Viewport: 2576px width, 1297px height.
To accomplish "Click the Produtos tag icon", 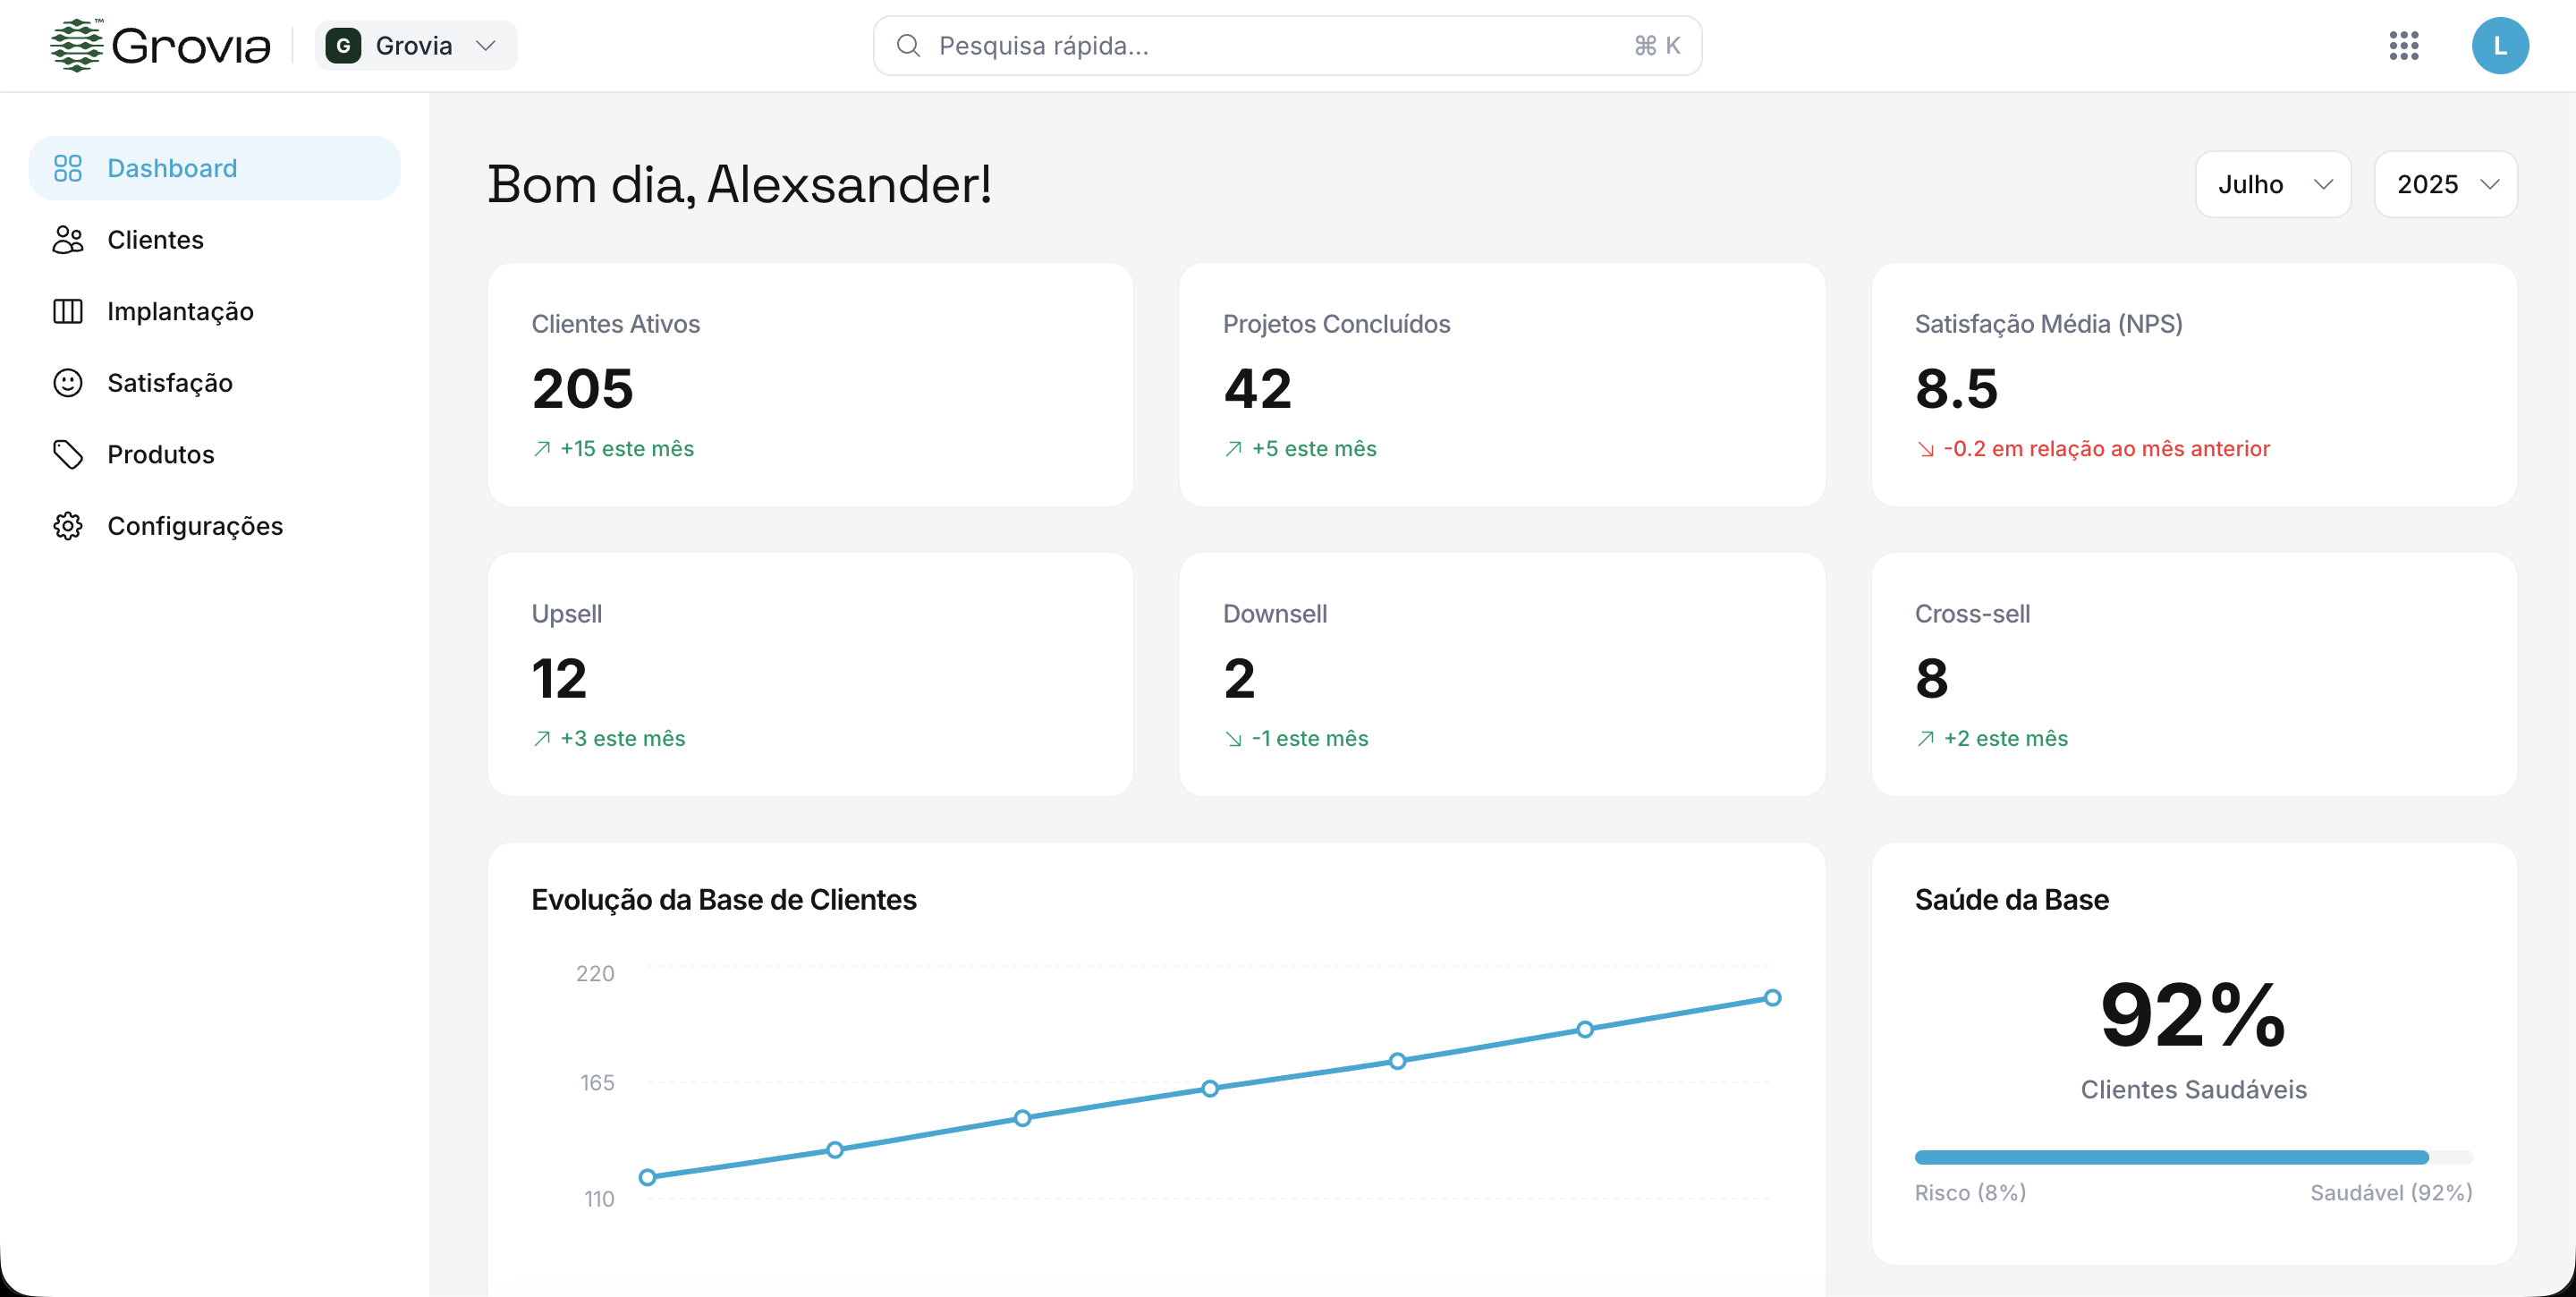I will [x=68, y=454].
